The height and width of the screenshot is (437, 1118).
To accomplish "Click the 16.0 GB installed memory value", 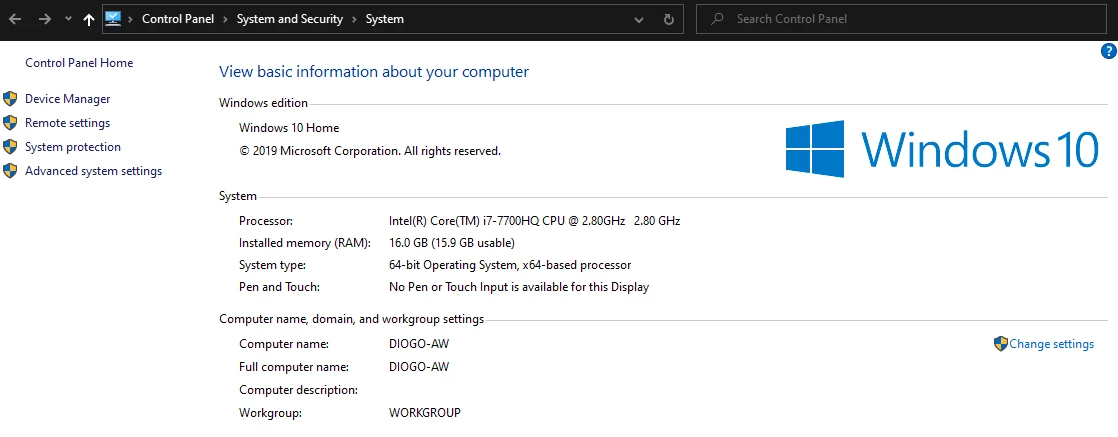I will coord(451,243).
